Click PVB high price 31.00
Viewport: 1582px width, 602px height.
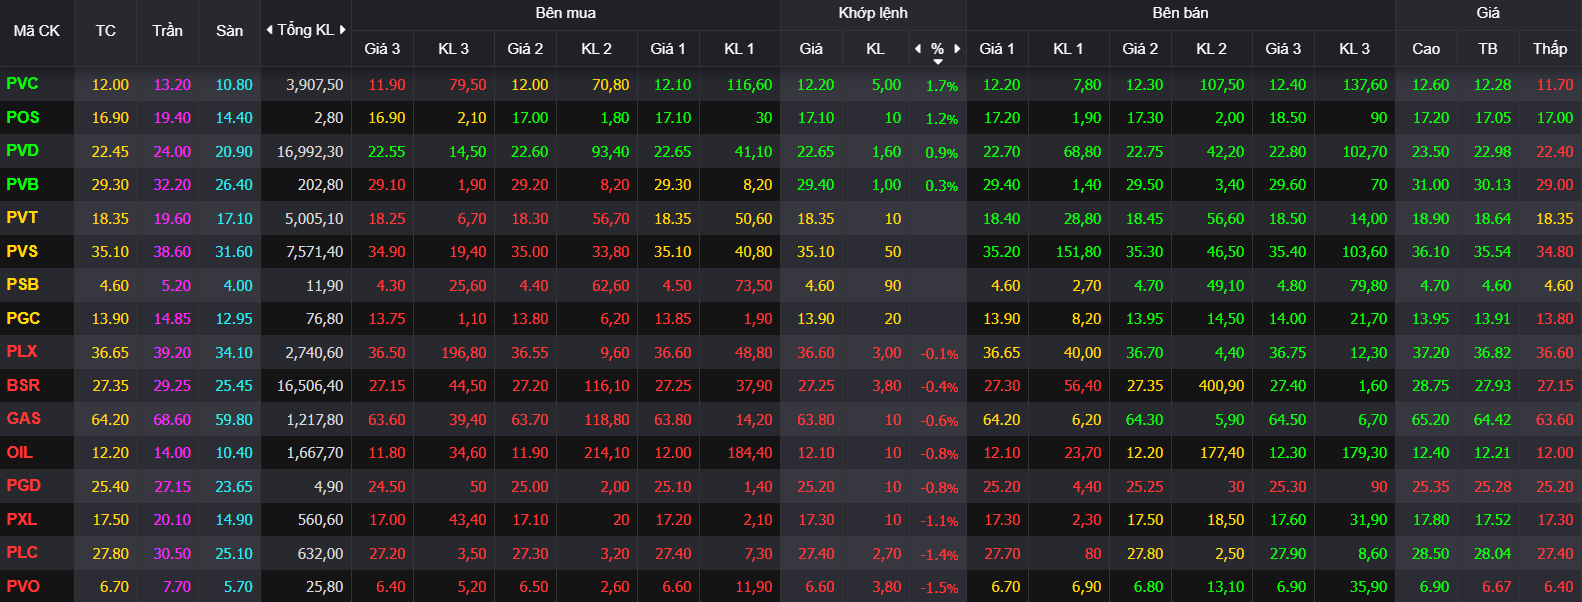pos(1431,185)
